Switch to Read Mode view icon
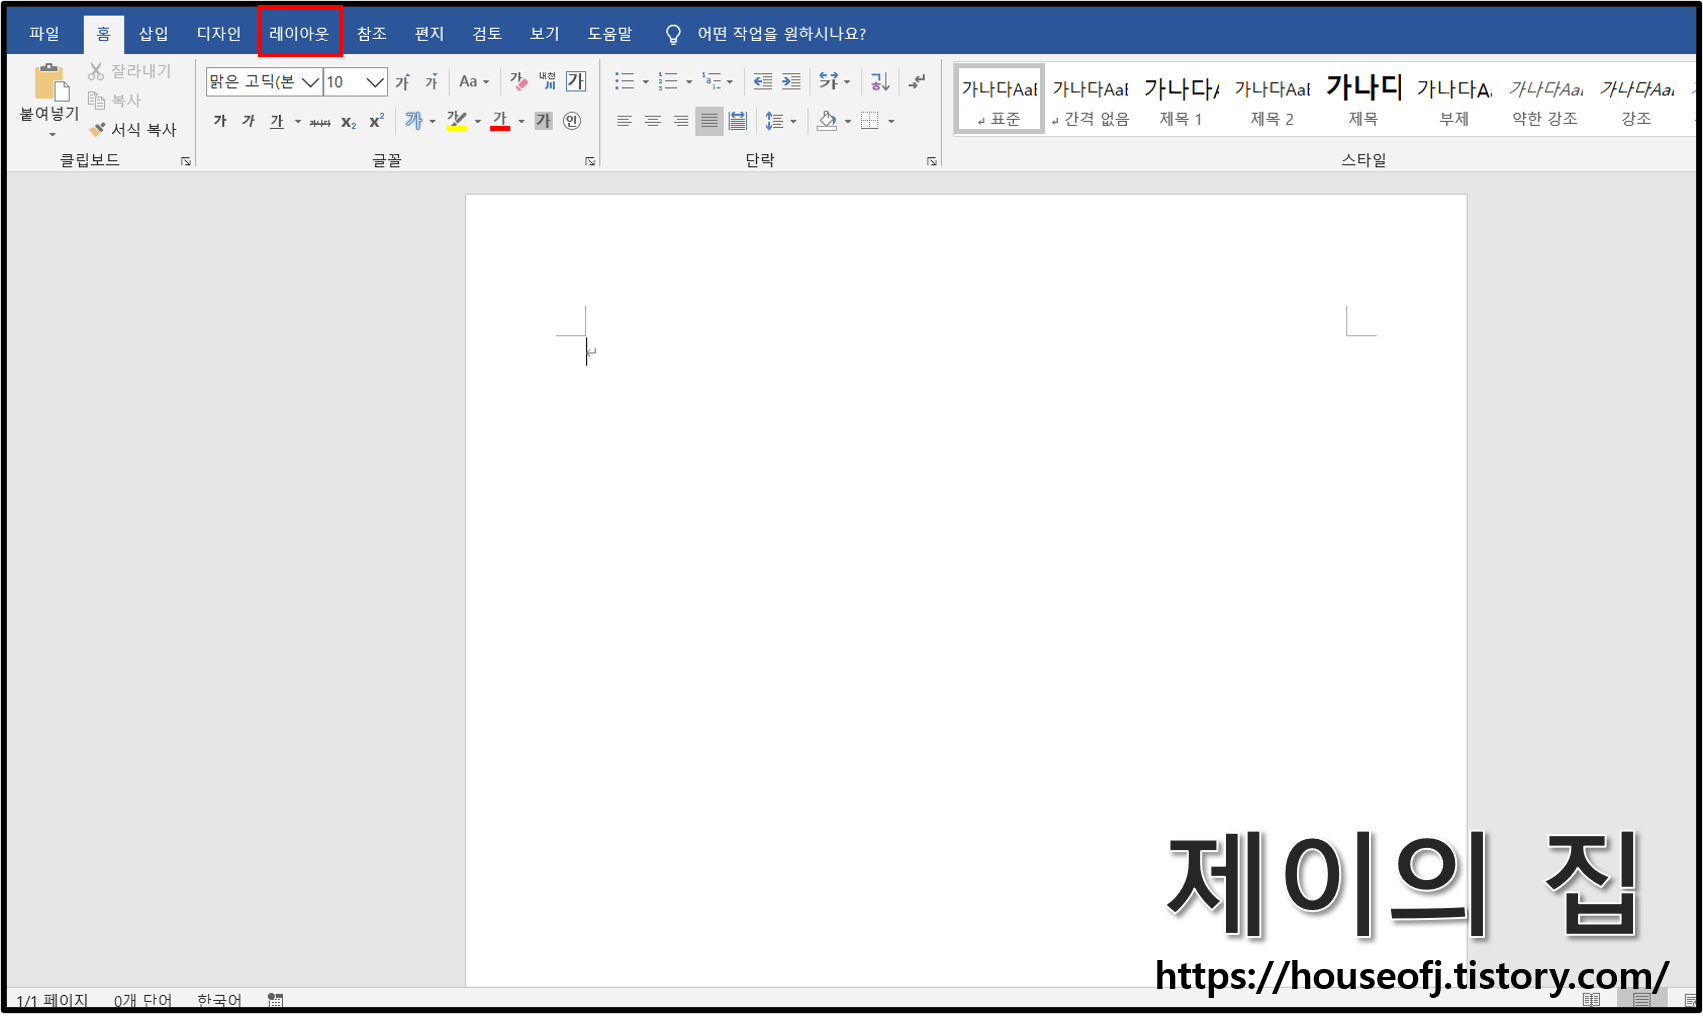1703x1020 pixels. [1591, 1000]
